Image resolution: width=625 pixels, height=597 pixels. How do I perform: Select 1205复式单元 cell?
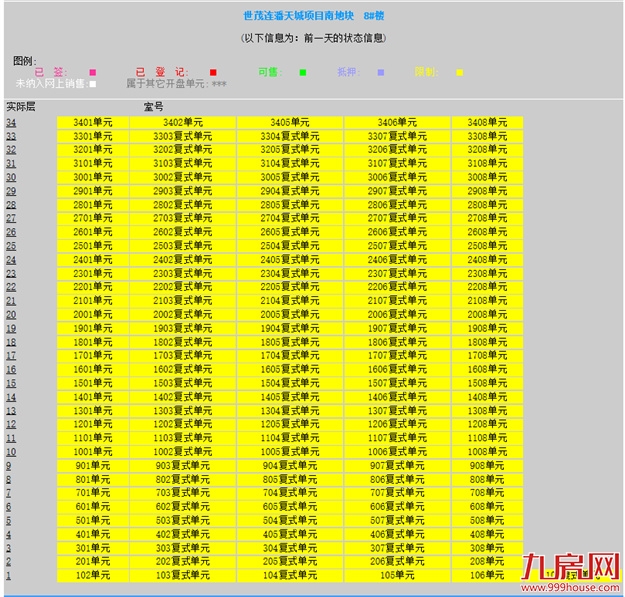(x=290, y=424)
